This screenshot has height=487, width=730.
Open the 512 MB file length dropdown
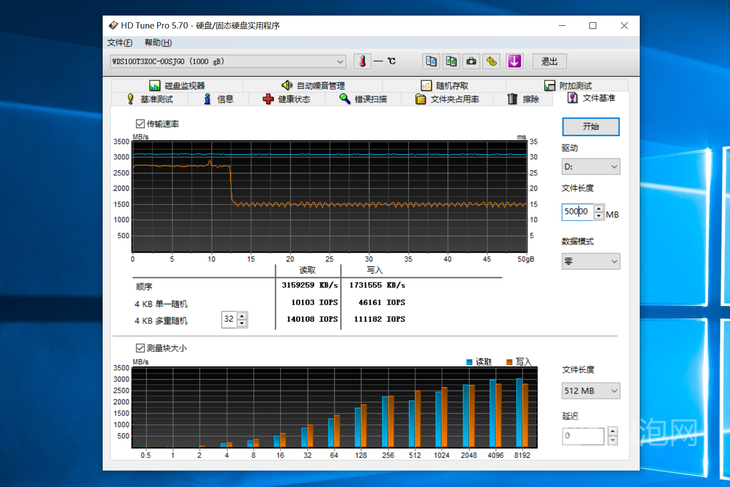[x=591, y=391]
